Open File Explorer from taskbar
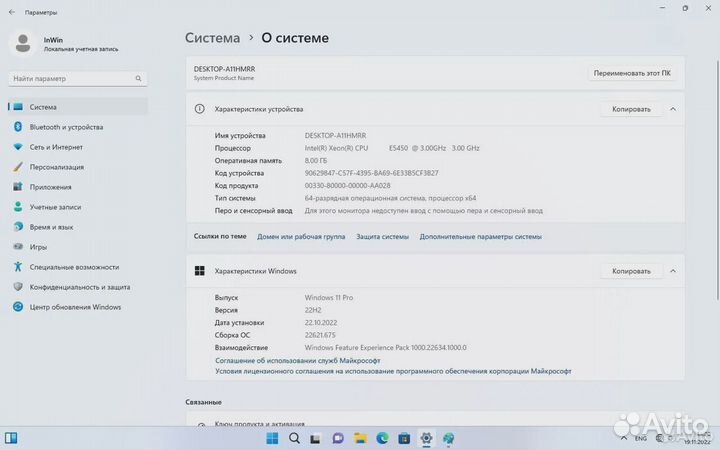This screenshot has width=720, height=450. coord(360,439)
